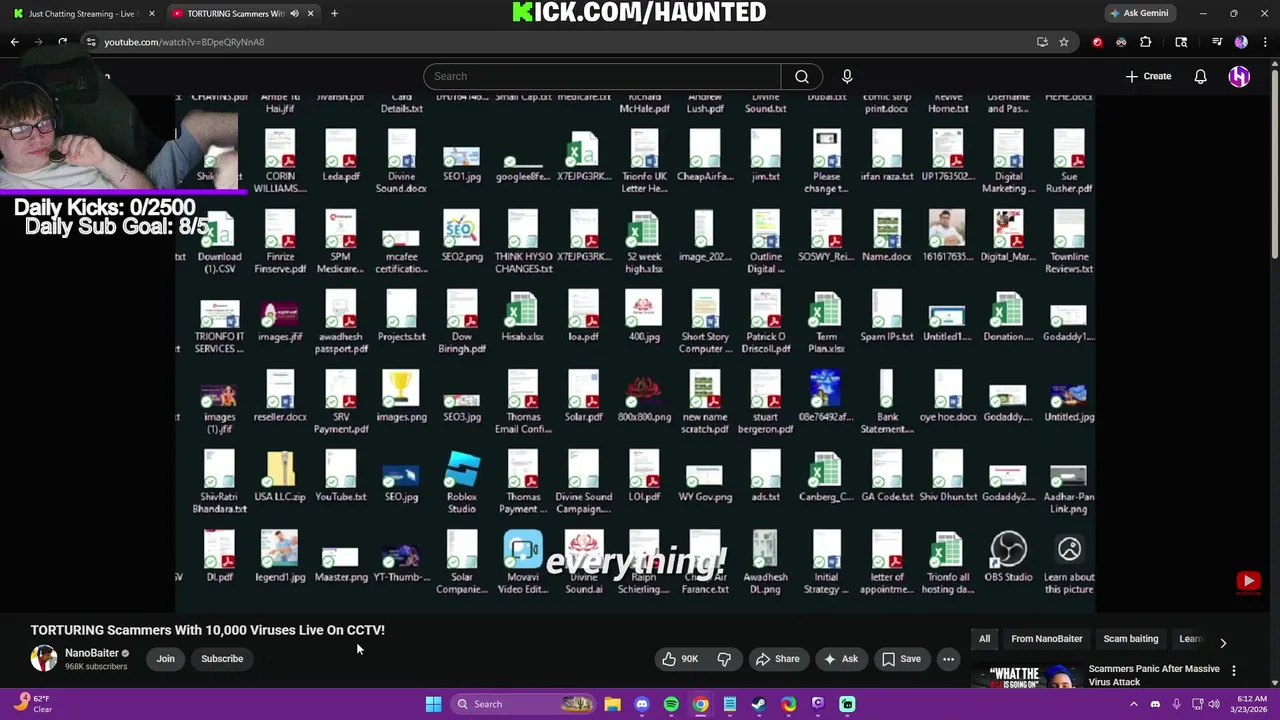Open Discord from taskbar
This screenshot has width=1280, height=720.
click(x=641, y=704)
